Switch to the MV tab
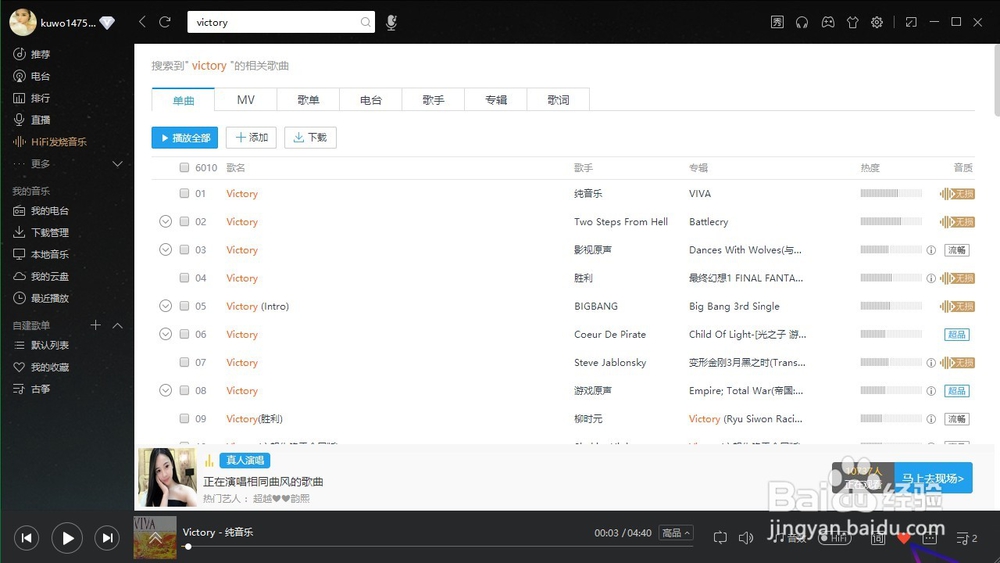 pyautogui.click(x=246, y=99)
